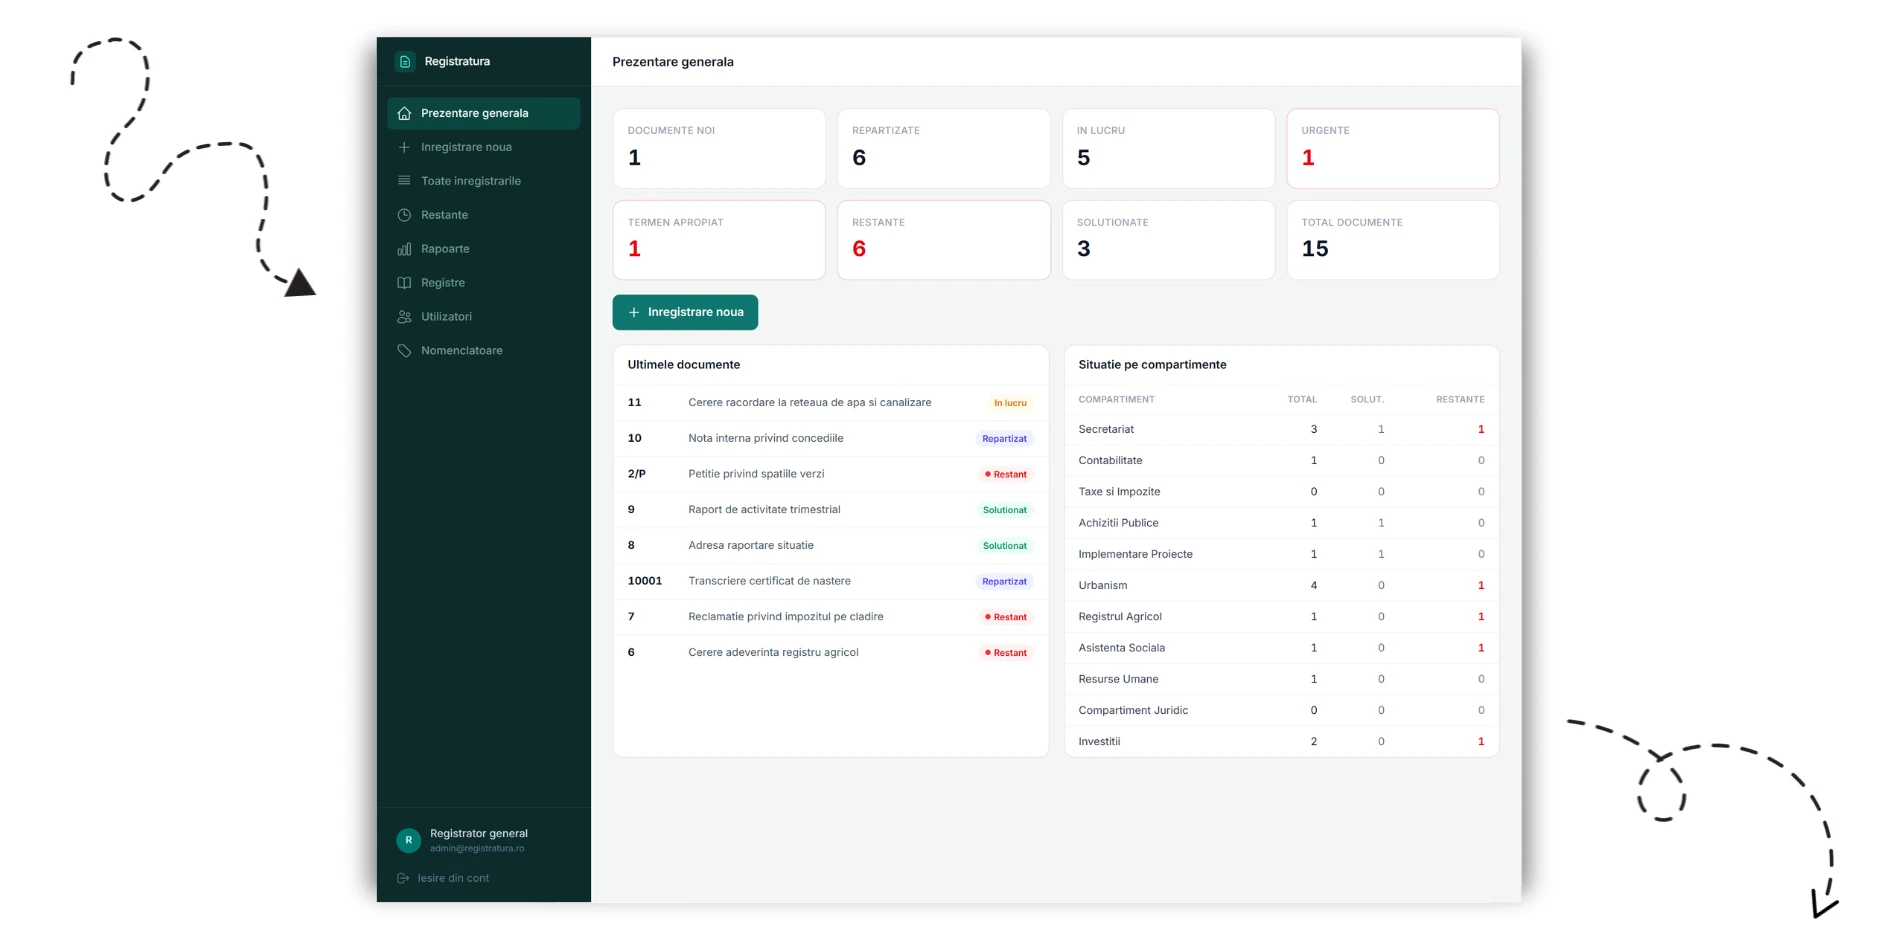Screen dimensions: 1897x940
Task: Click the 'Resurse Umane' row
Action: click(1281, 680)
